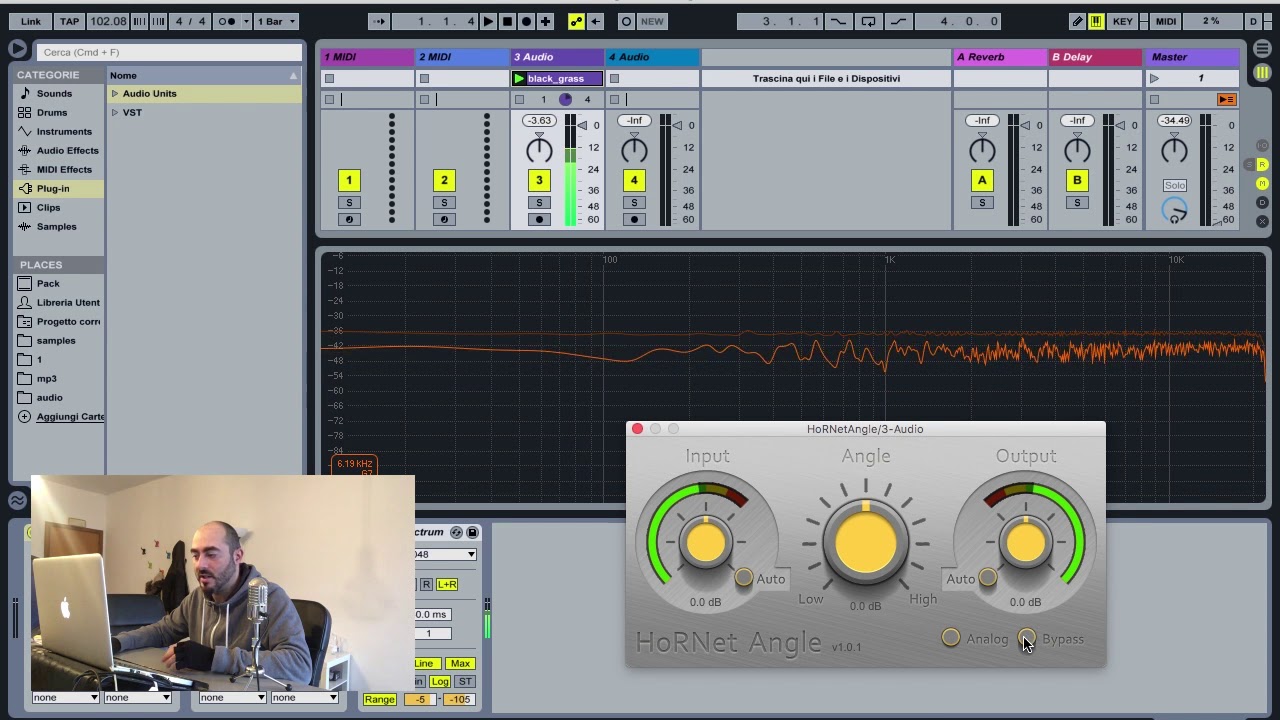
Task: Toggle the Analog switch in HoRNet Angle
Action: pos(951,638)
